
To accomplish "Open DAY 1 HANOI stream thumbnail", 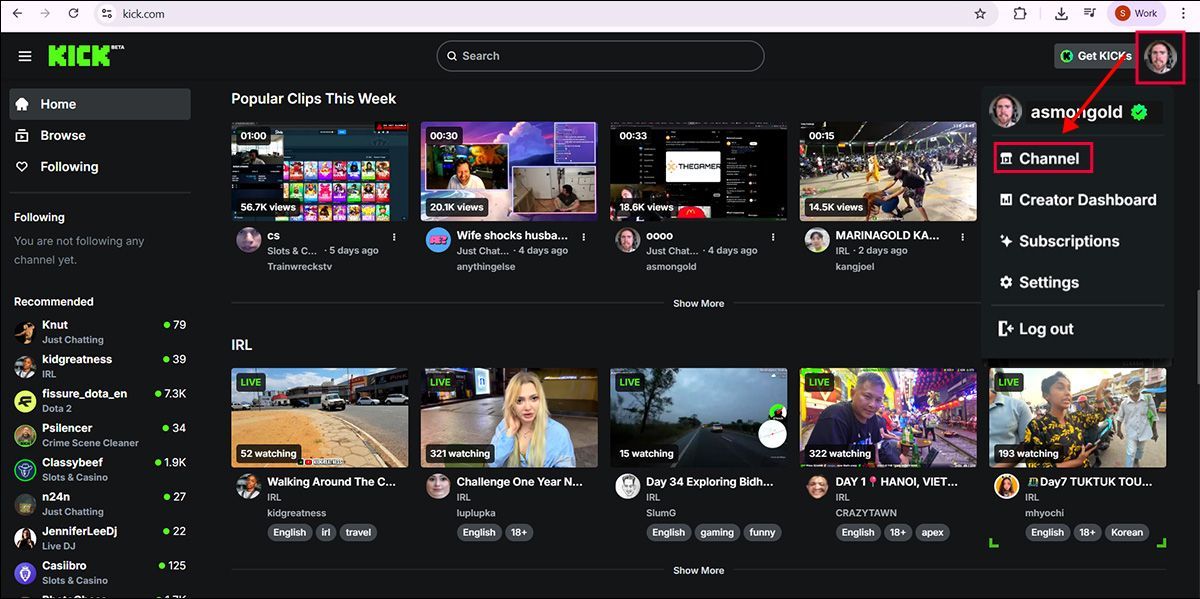I will (888, 417).
